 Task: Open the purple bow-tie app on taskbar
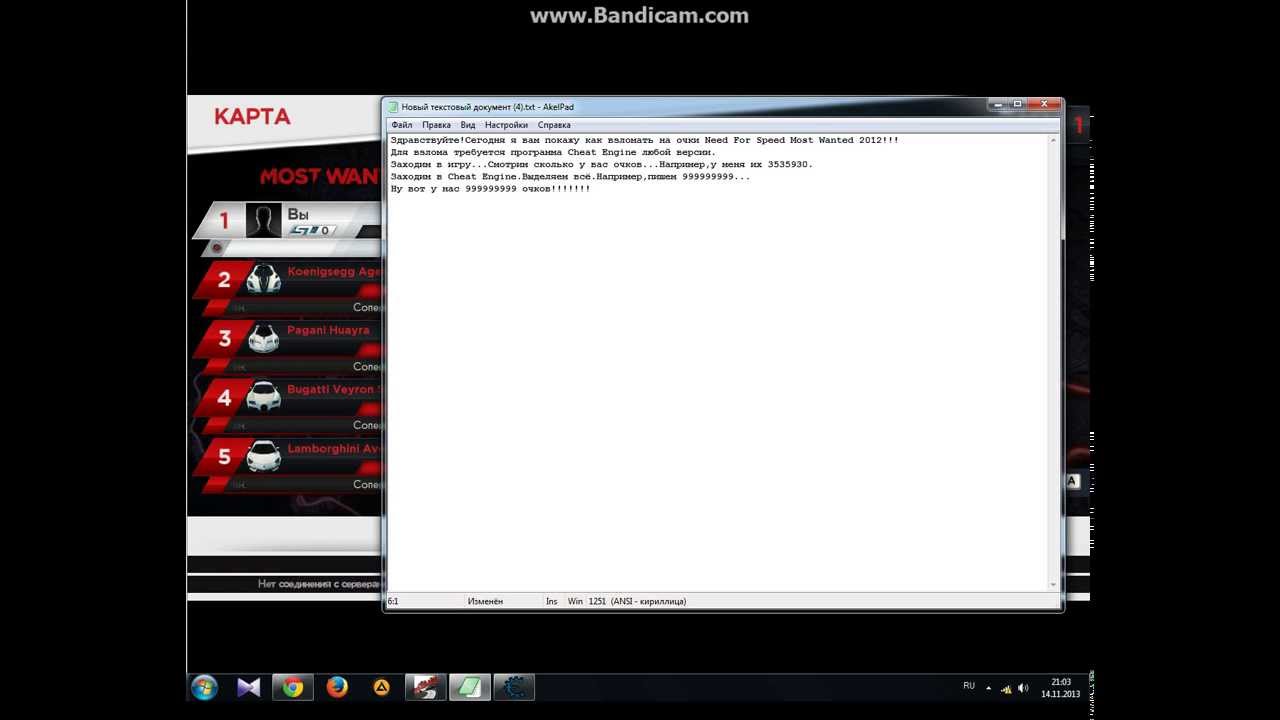click(249, 687)
